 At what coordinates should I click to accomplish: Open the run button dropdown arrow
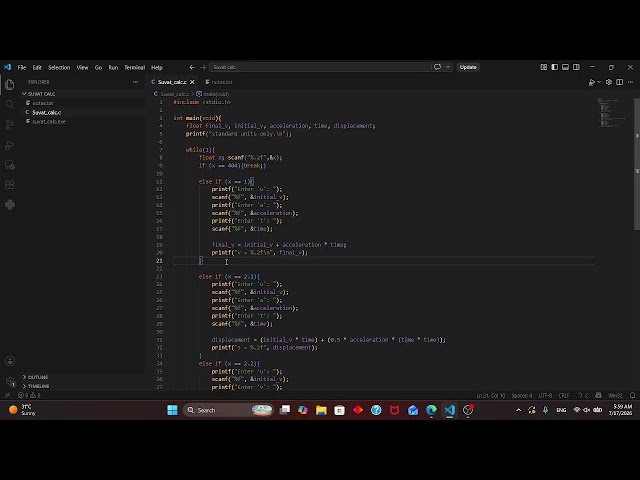599,82
